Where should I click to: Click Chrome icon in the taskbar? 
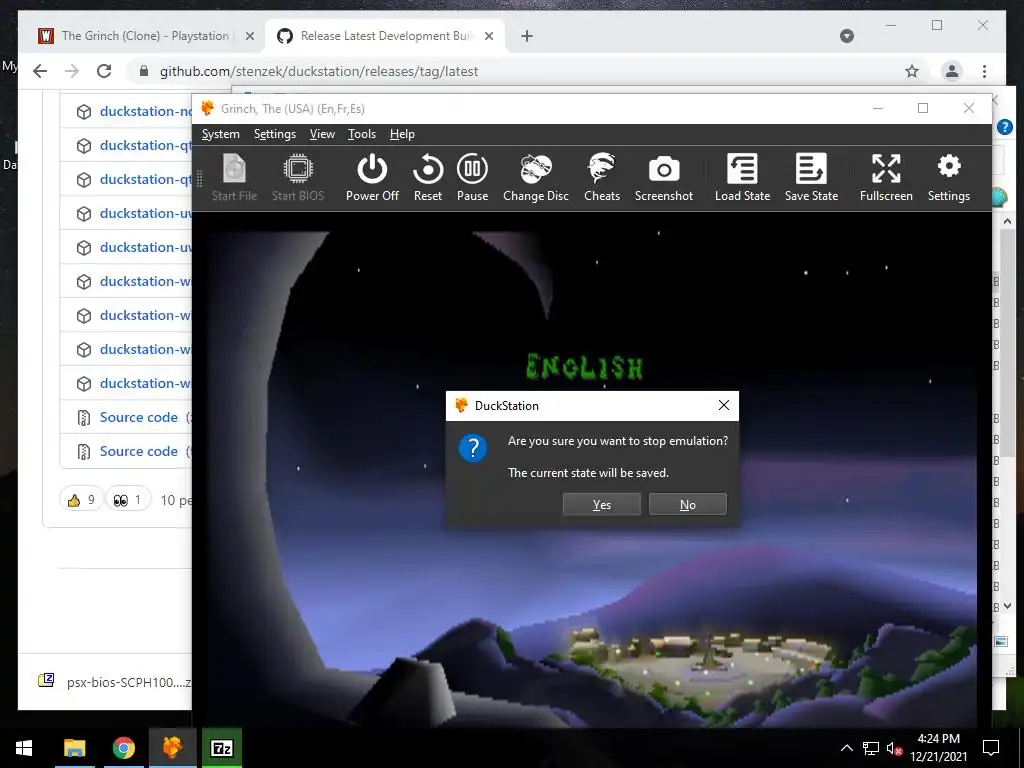(x=123, y=748)
